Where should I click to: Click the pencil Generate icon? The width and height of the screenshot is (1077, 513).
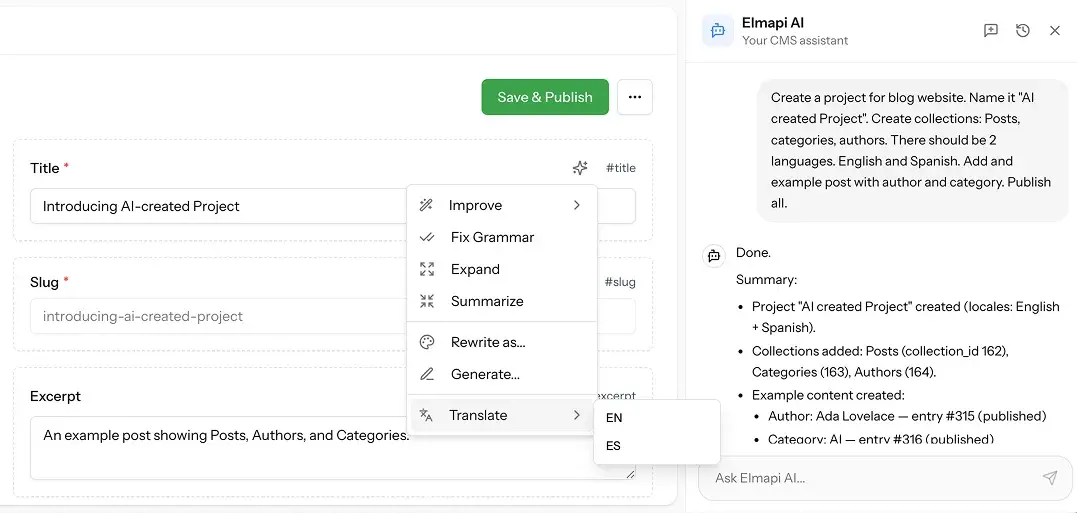(x=427, y=374)
